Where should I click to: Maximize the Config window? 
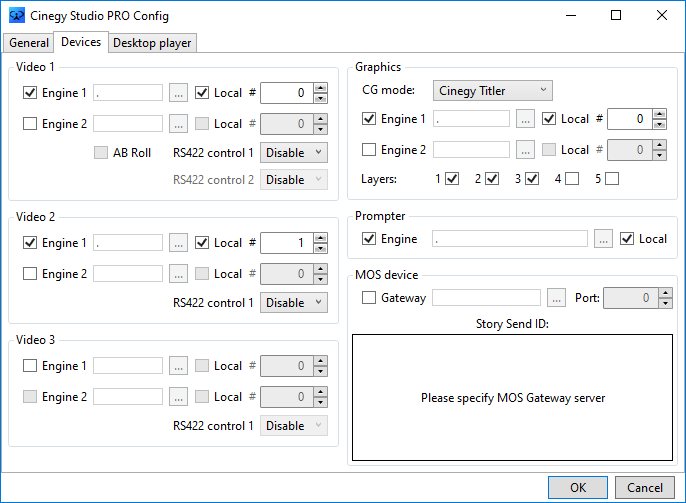[x=616, y=15]
